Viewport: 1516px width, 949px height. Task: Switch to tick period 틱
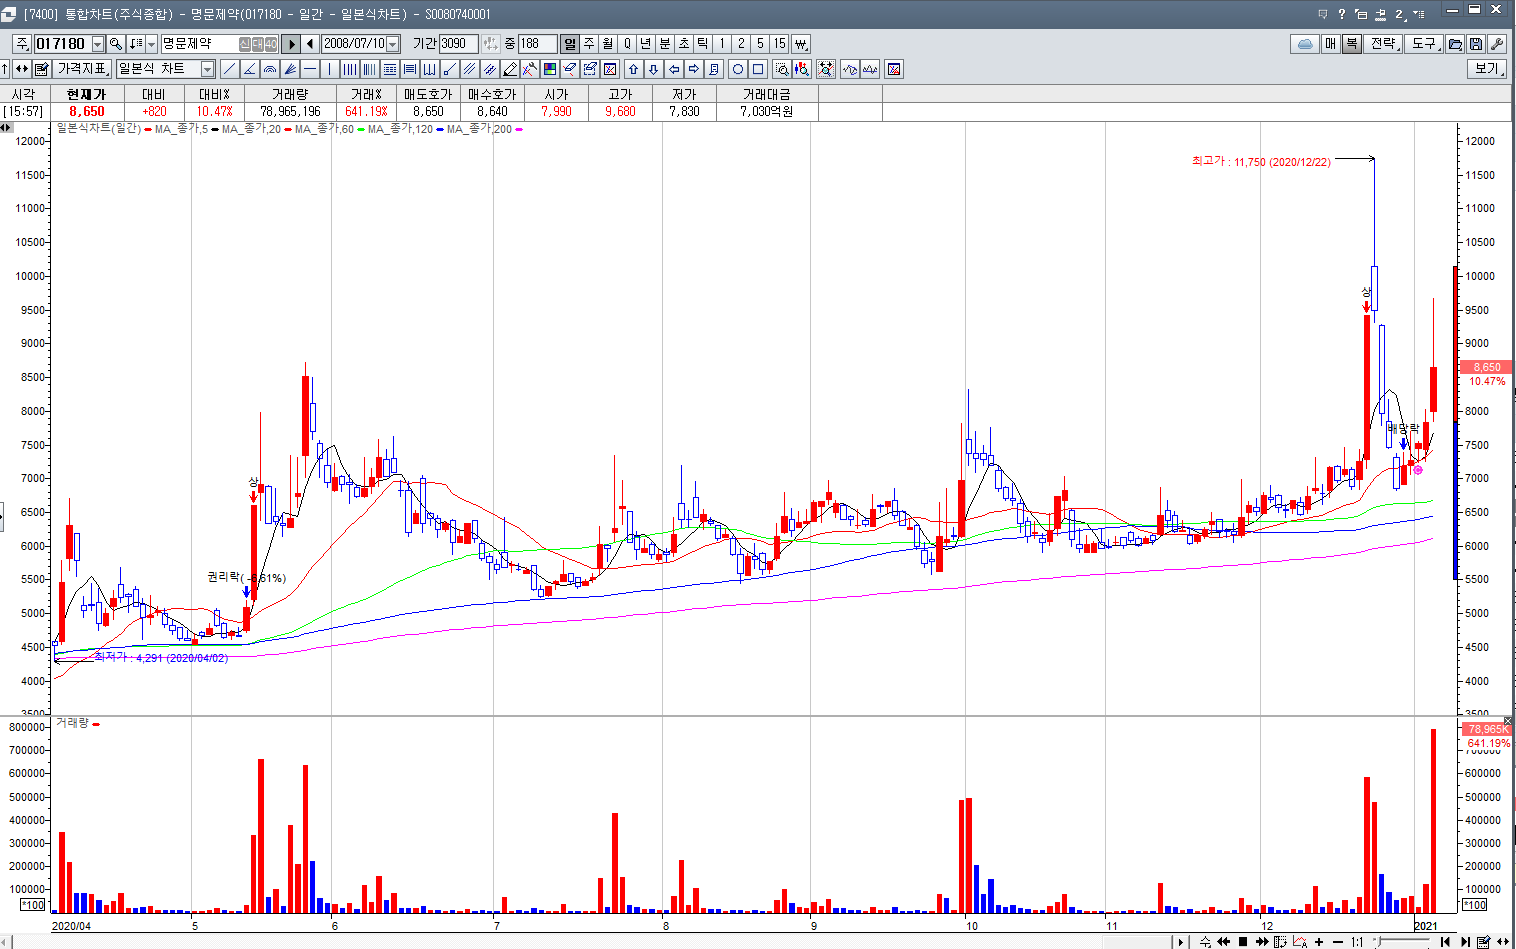click(702, 44)
